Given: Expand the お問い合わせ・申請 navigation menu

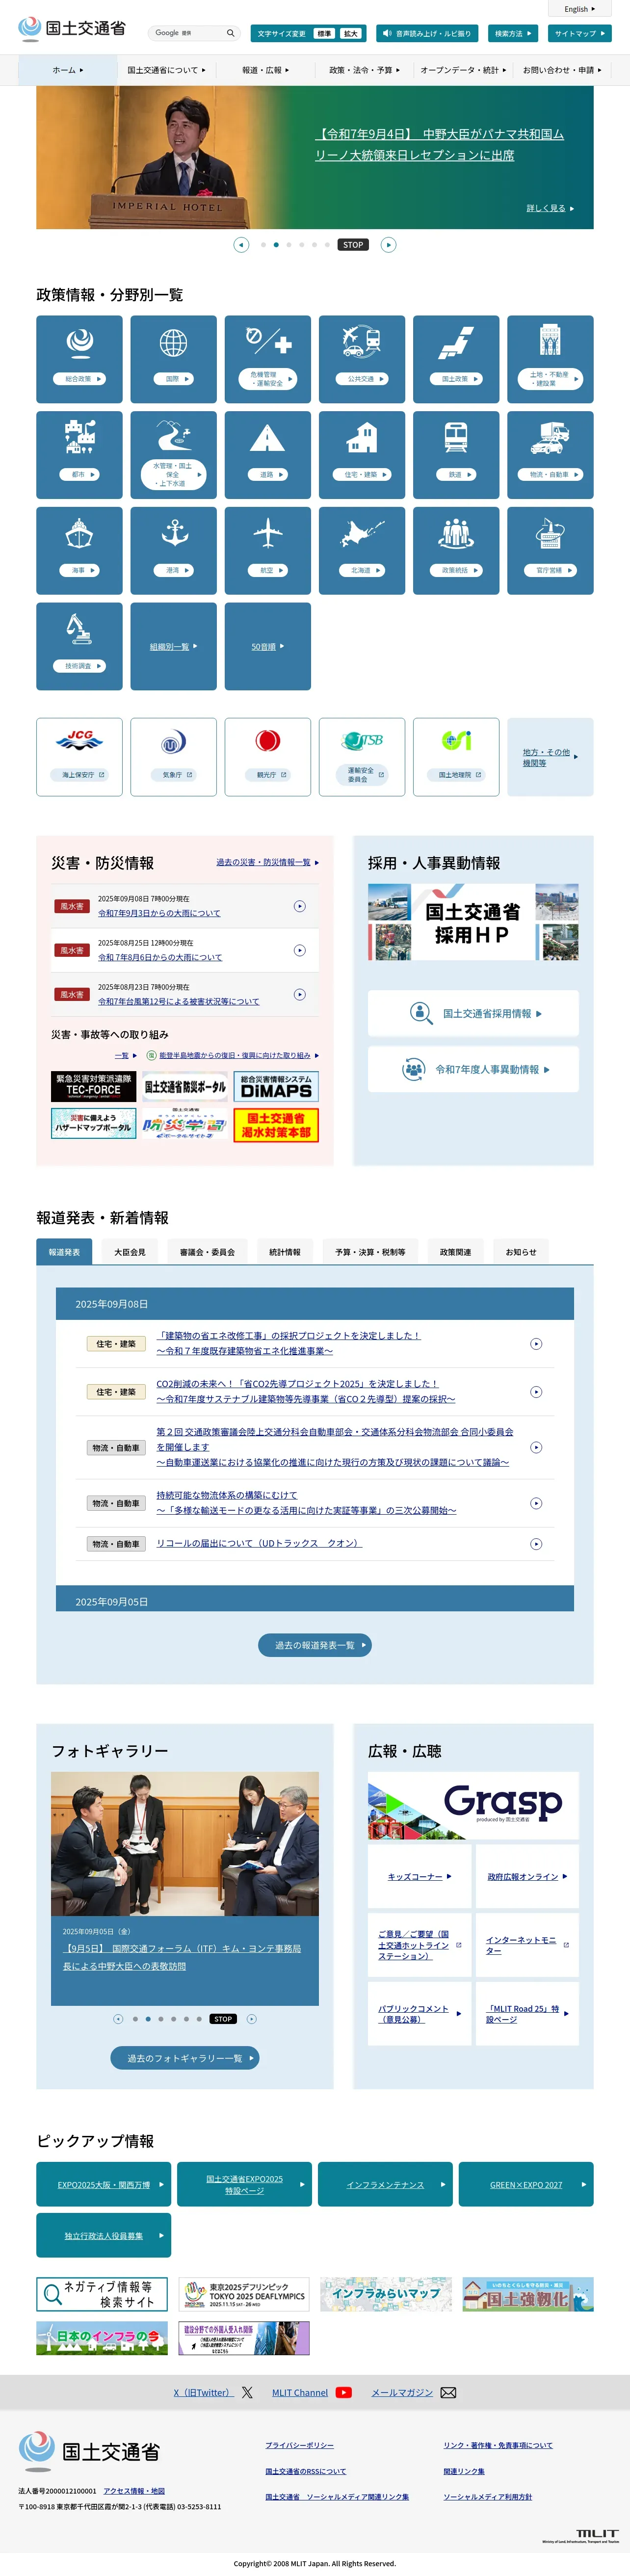Looking at the screenshot, I should click(562, 70).
